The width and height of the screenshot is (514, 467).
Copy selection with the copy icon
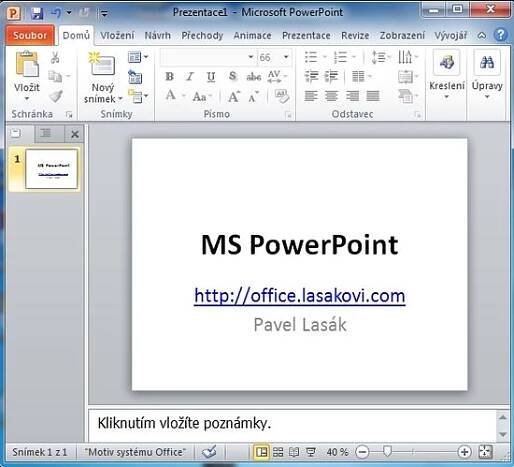coord(55,77)
